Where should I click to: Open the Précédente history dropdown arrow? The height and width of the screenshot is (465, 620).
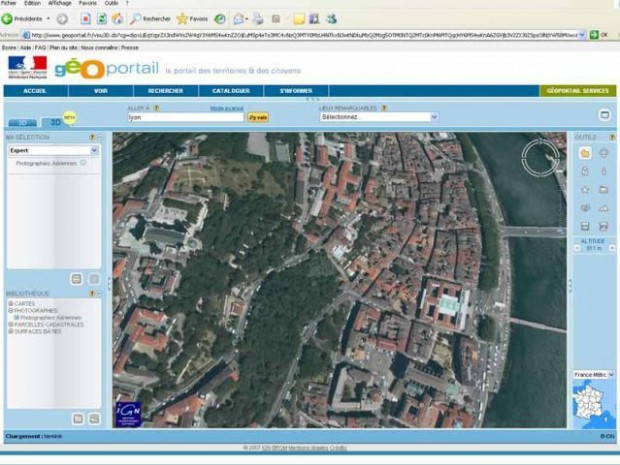pyautogui.click(x=48, y=19)
